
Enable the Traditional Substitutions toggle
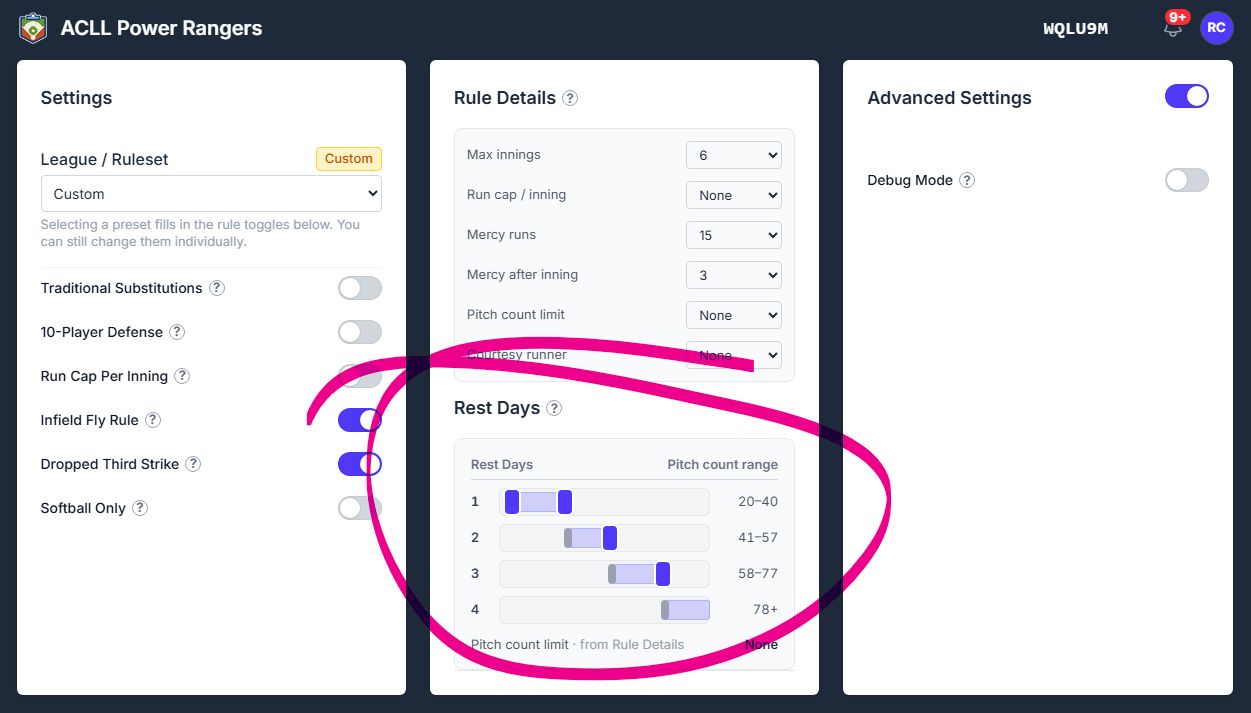360,288
